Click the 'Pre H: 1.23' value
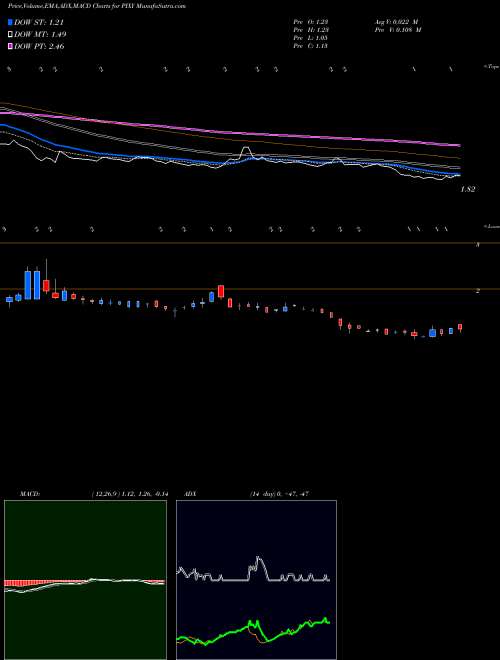The width and height of the screenshot is (500, 660). pos(311,30)
